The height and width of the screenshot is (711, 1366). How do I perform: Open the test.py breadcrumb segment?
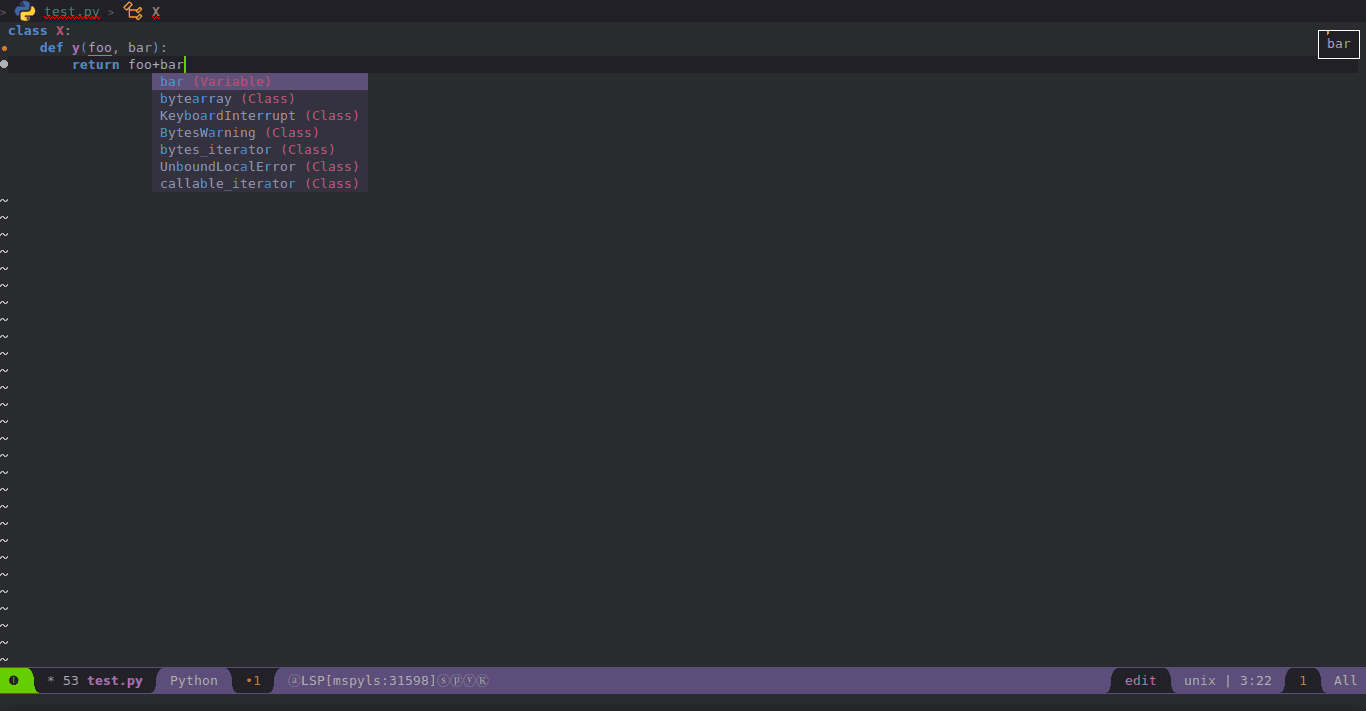[71, 12]
